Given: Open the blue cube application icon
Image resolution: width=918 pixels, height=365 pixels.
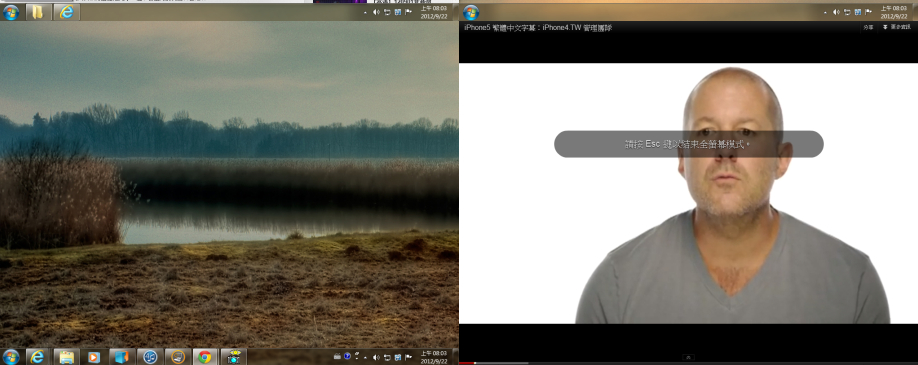Looking at the screenshot, I should [x=122, y=356].
